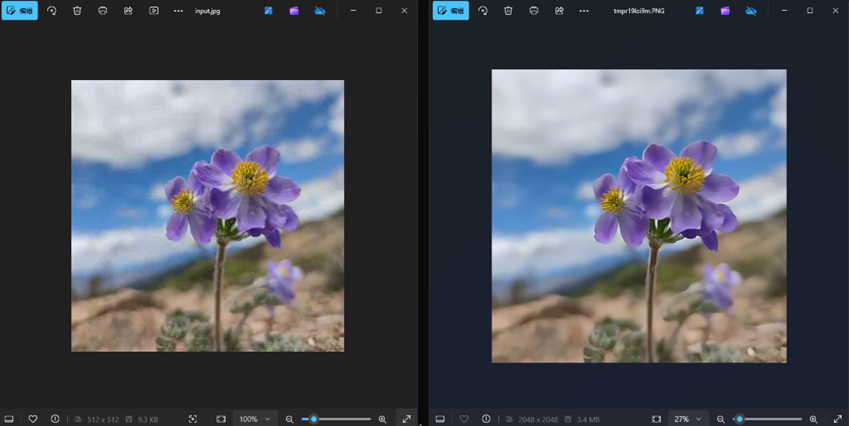Click Edit button in tmpr19lci9m.PNG window
The width and height of the screenshot is (849, 426).
450,10
